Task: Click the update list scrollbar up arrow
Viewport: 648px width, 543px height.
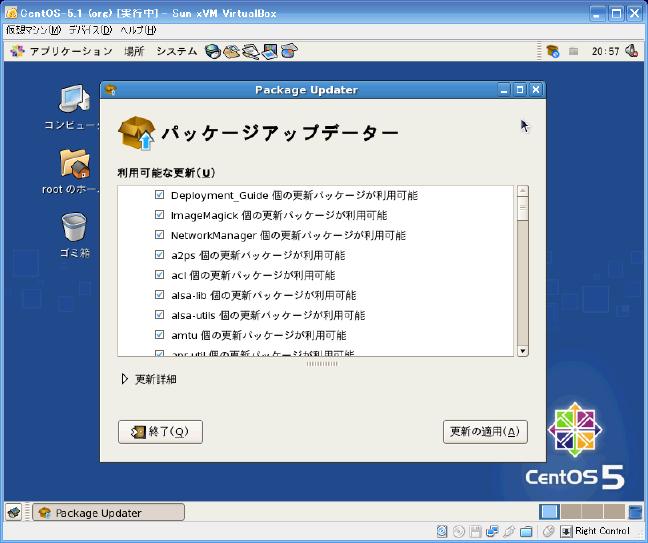Action: click(x=523, y=191)
